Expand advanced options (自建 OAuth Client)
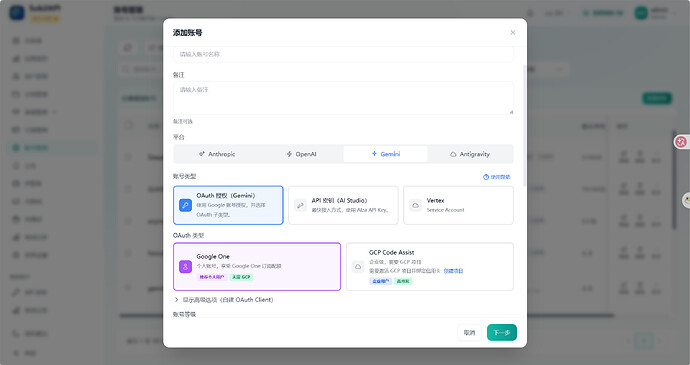The height and width of the screenshot is (365, 690). 224,300
